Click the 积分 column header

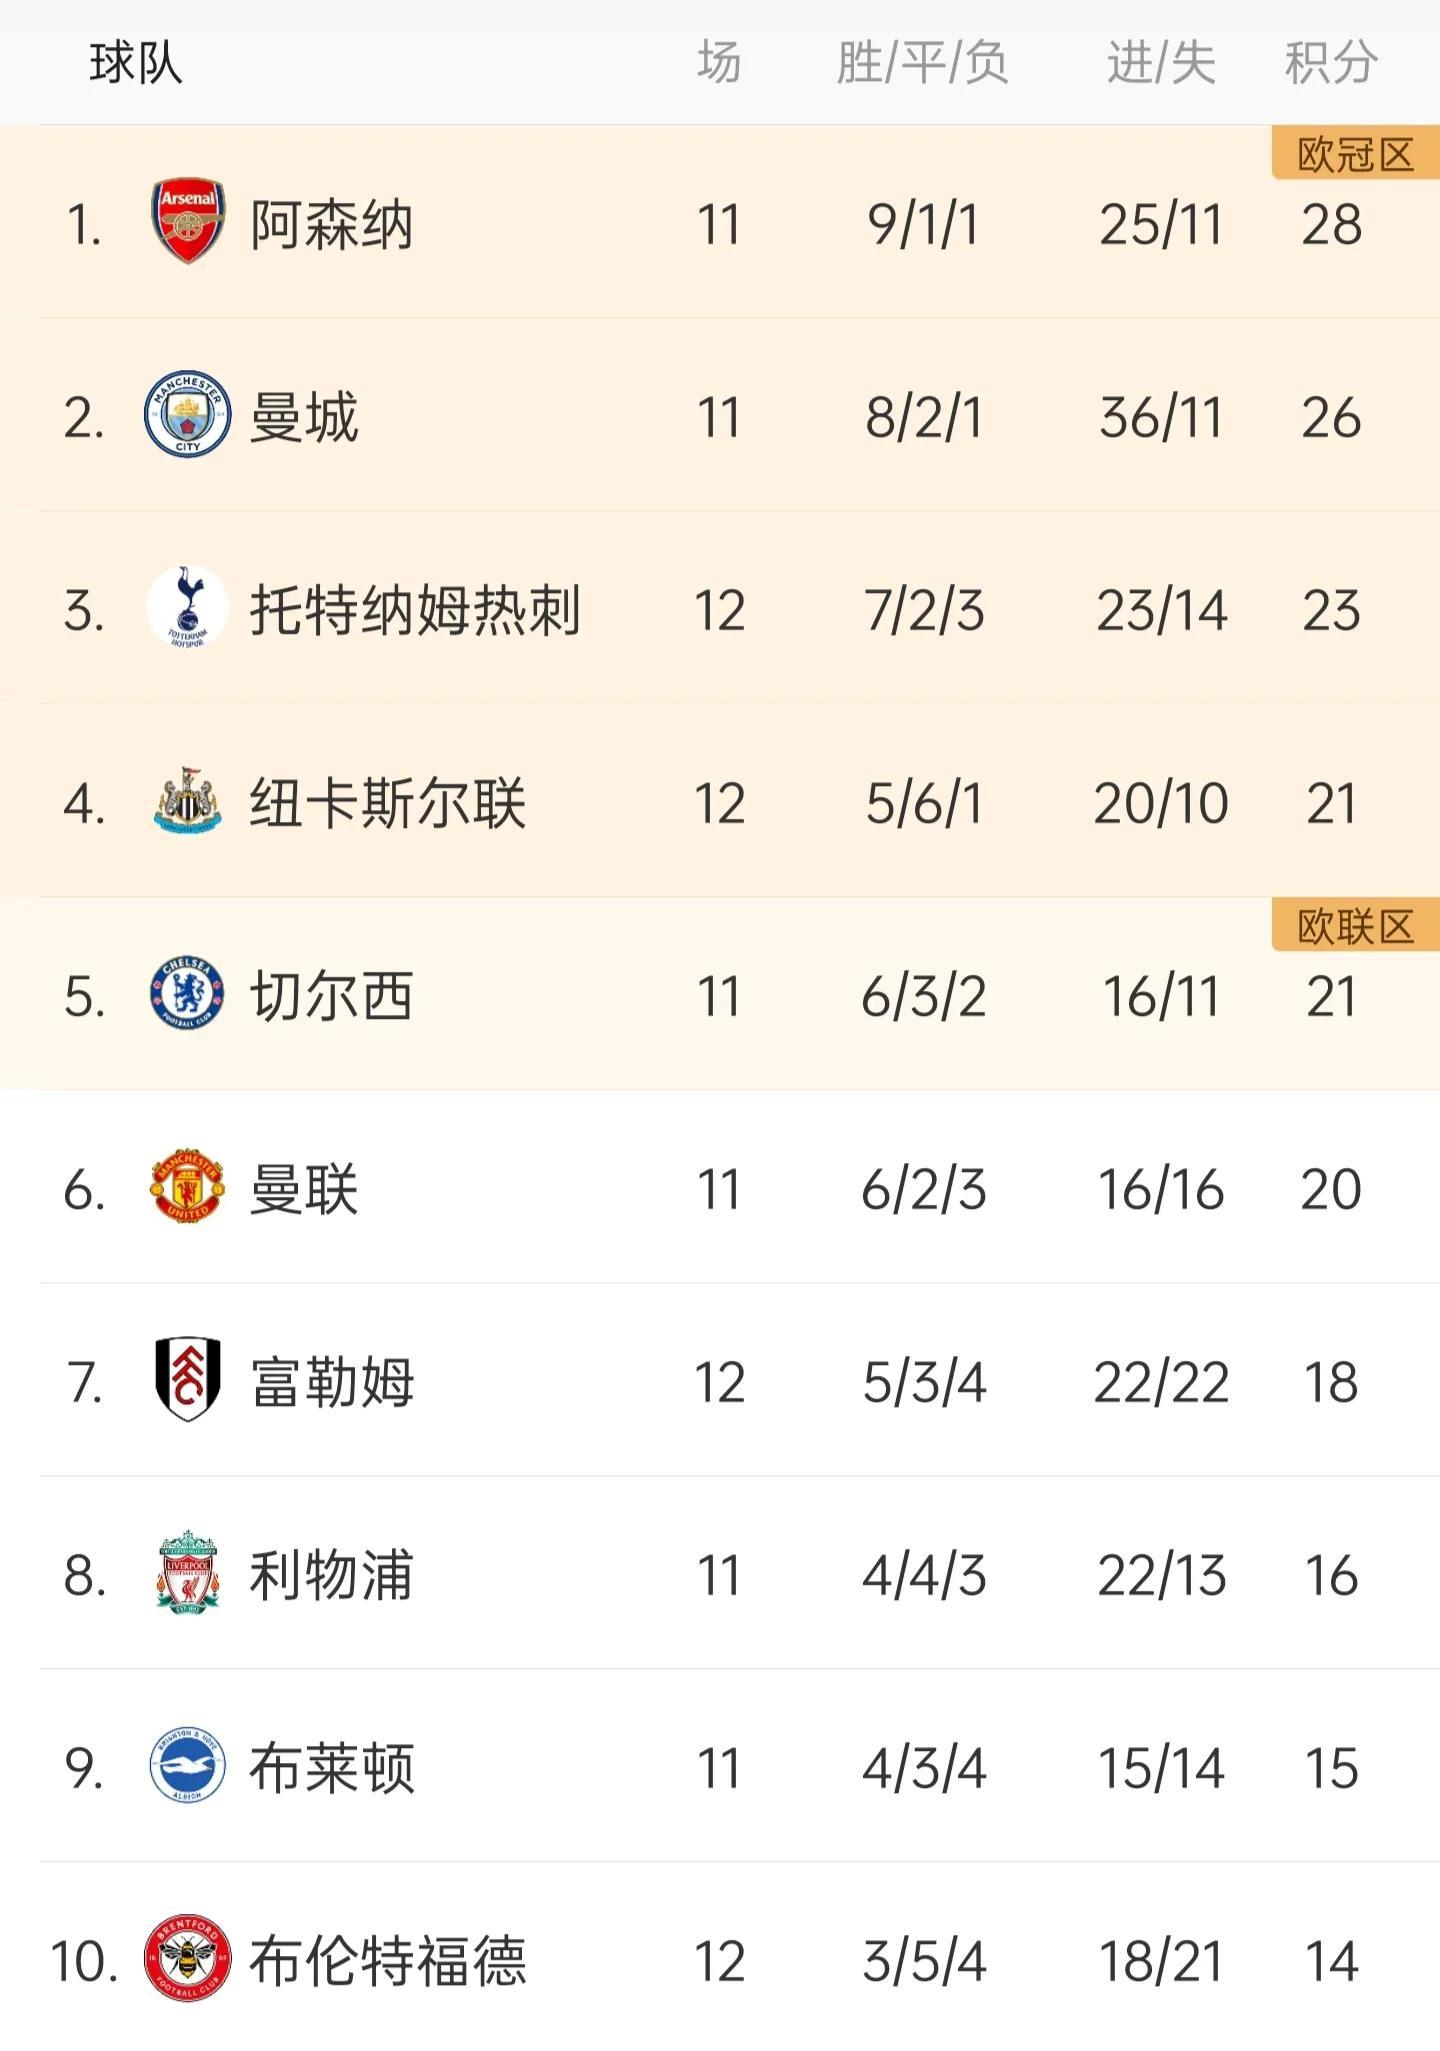click(x=1331, y=63)
